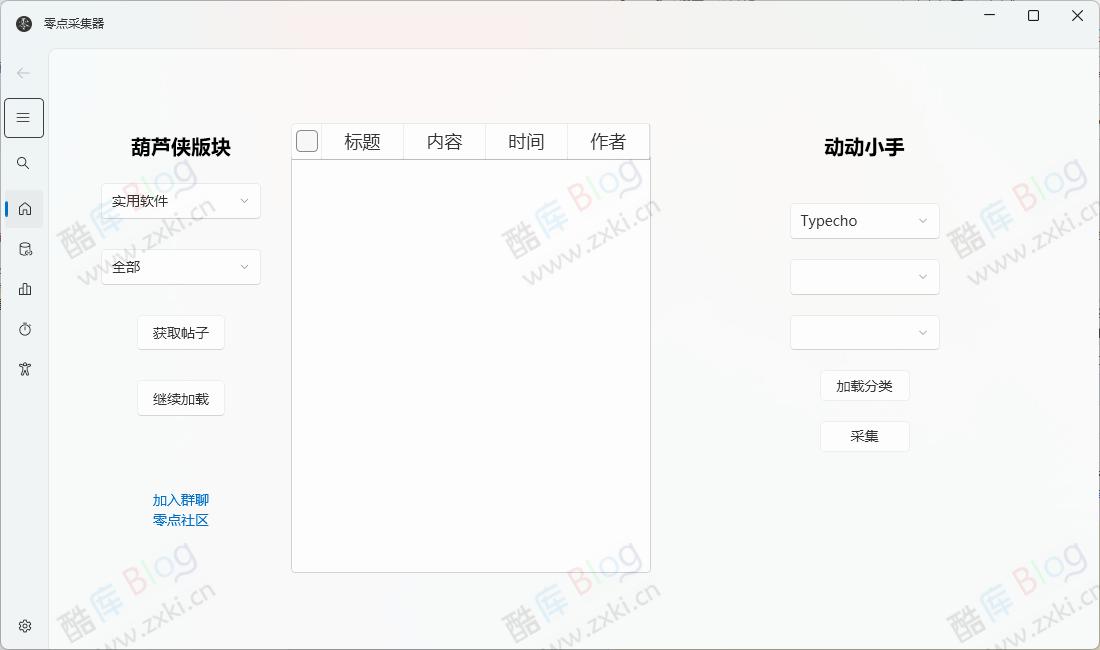This screenshot has height=650, width=1100.
Task: Click the timer icon in the sidebar
Action: tap(24, 329)
